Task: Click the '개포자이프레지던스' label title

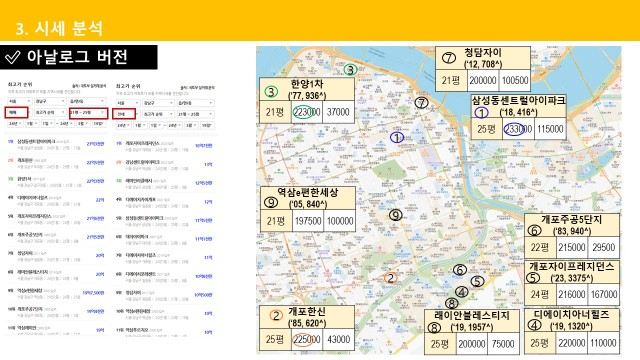Action: [x=571, y=267]
